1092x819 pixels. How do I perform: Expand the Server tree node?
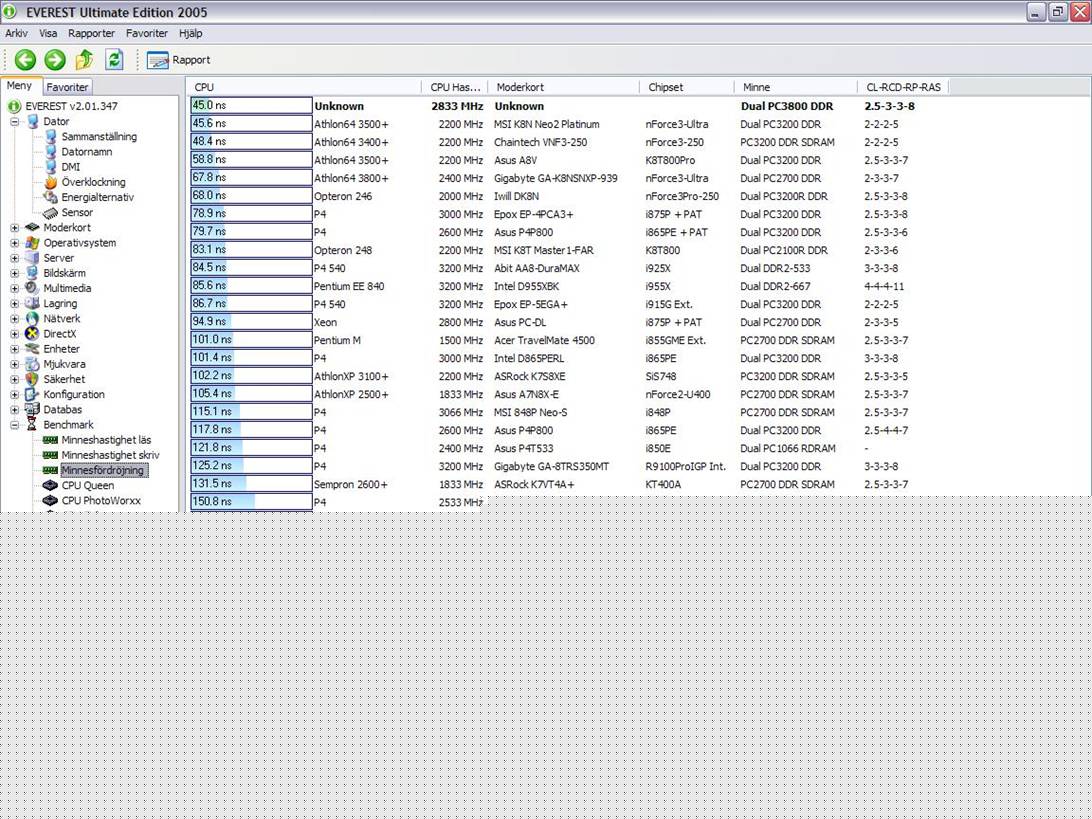pos(15,258)
